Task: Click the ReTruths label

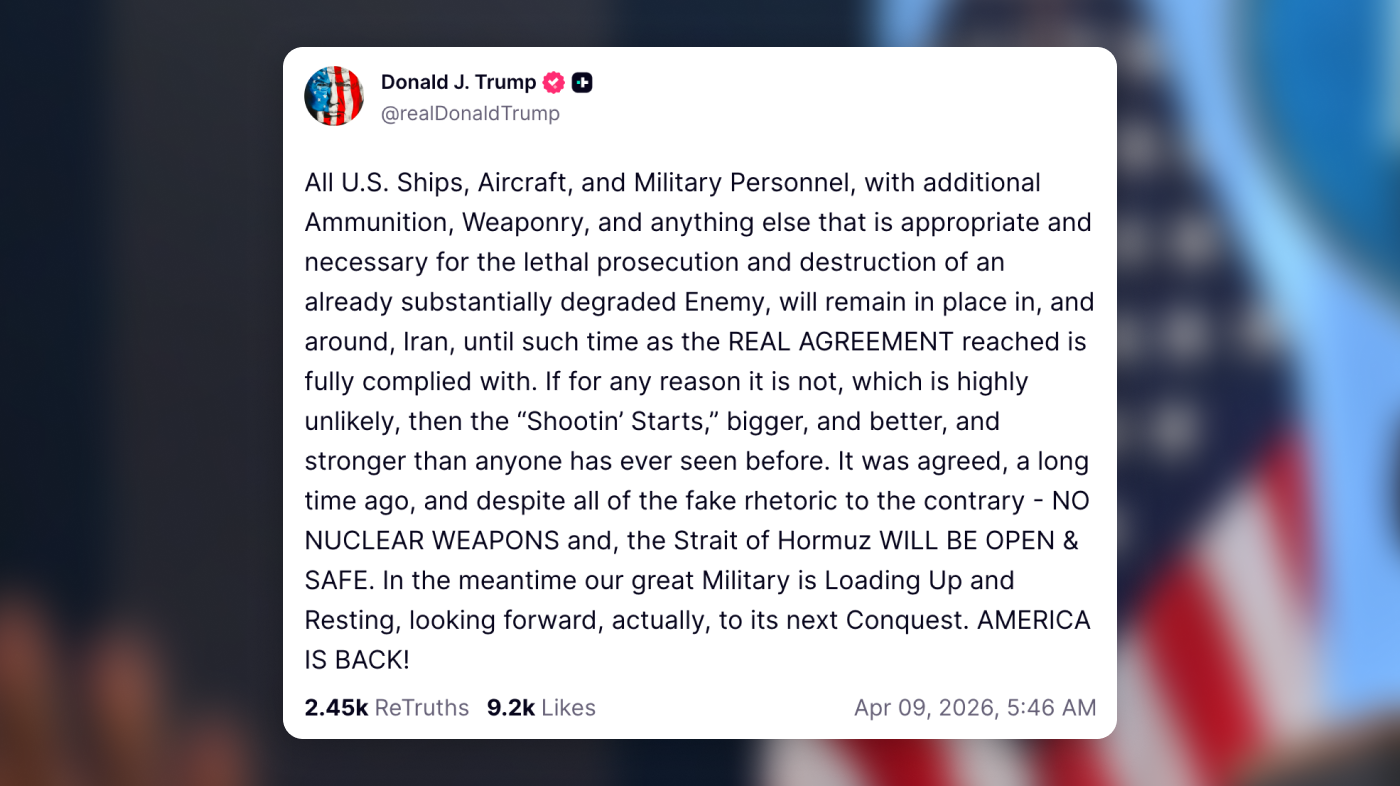Action: point(421,708)
